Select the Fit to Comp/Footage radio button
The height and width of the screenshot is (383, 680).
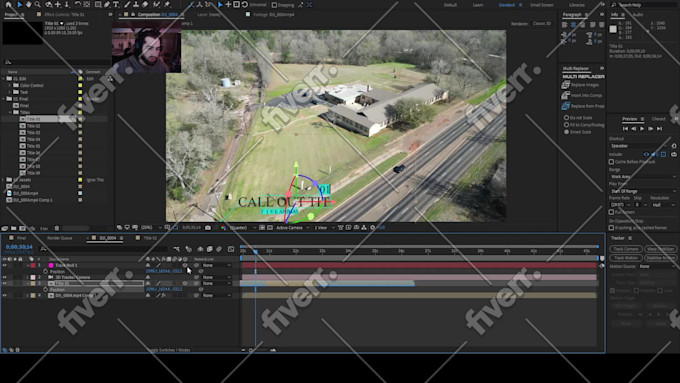(566, 124)
